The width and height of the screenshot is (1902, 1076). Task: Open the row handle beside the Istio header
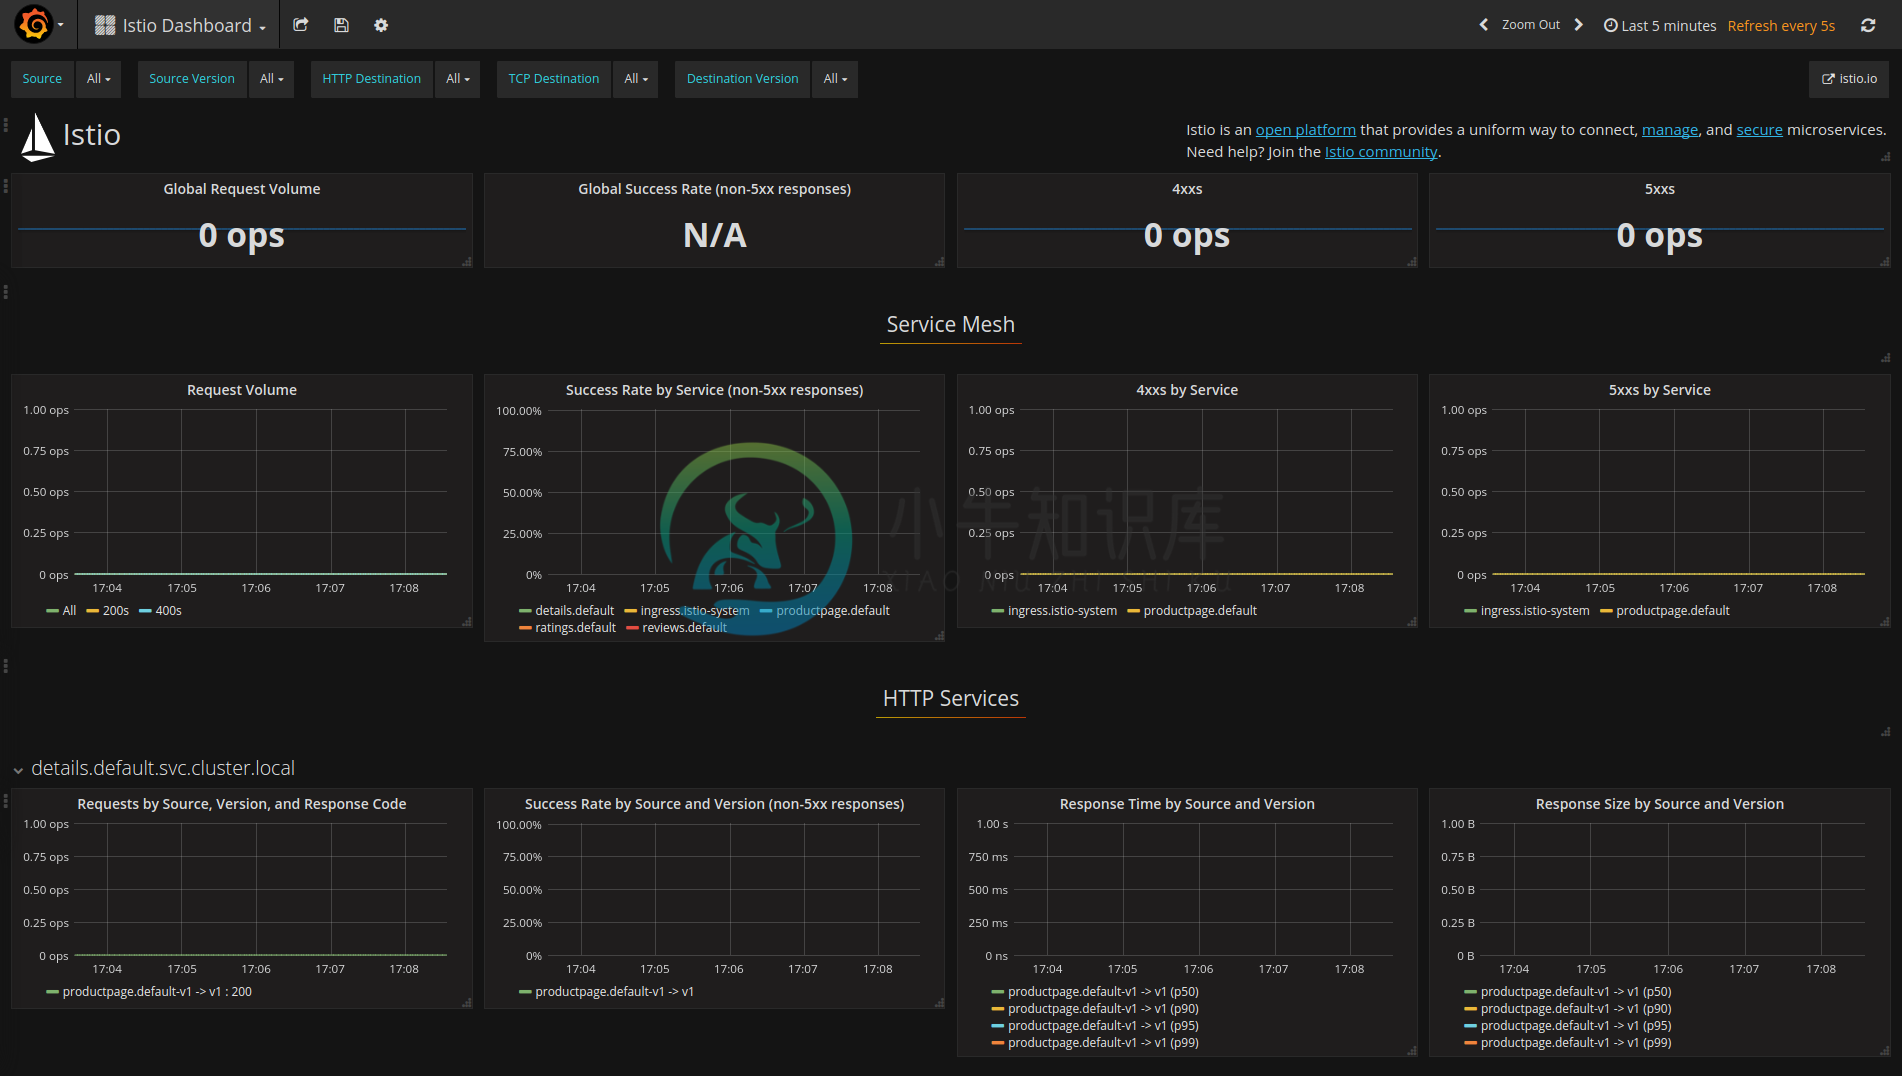tap(6, 126)
